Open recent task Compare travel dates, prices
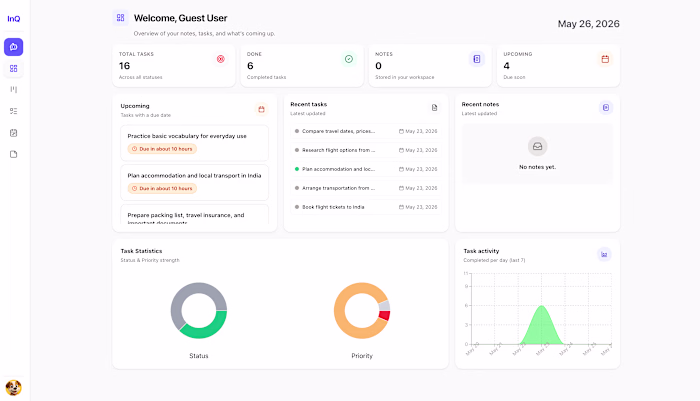The width and height of the screenshot is (700, 401). 366,131
